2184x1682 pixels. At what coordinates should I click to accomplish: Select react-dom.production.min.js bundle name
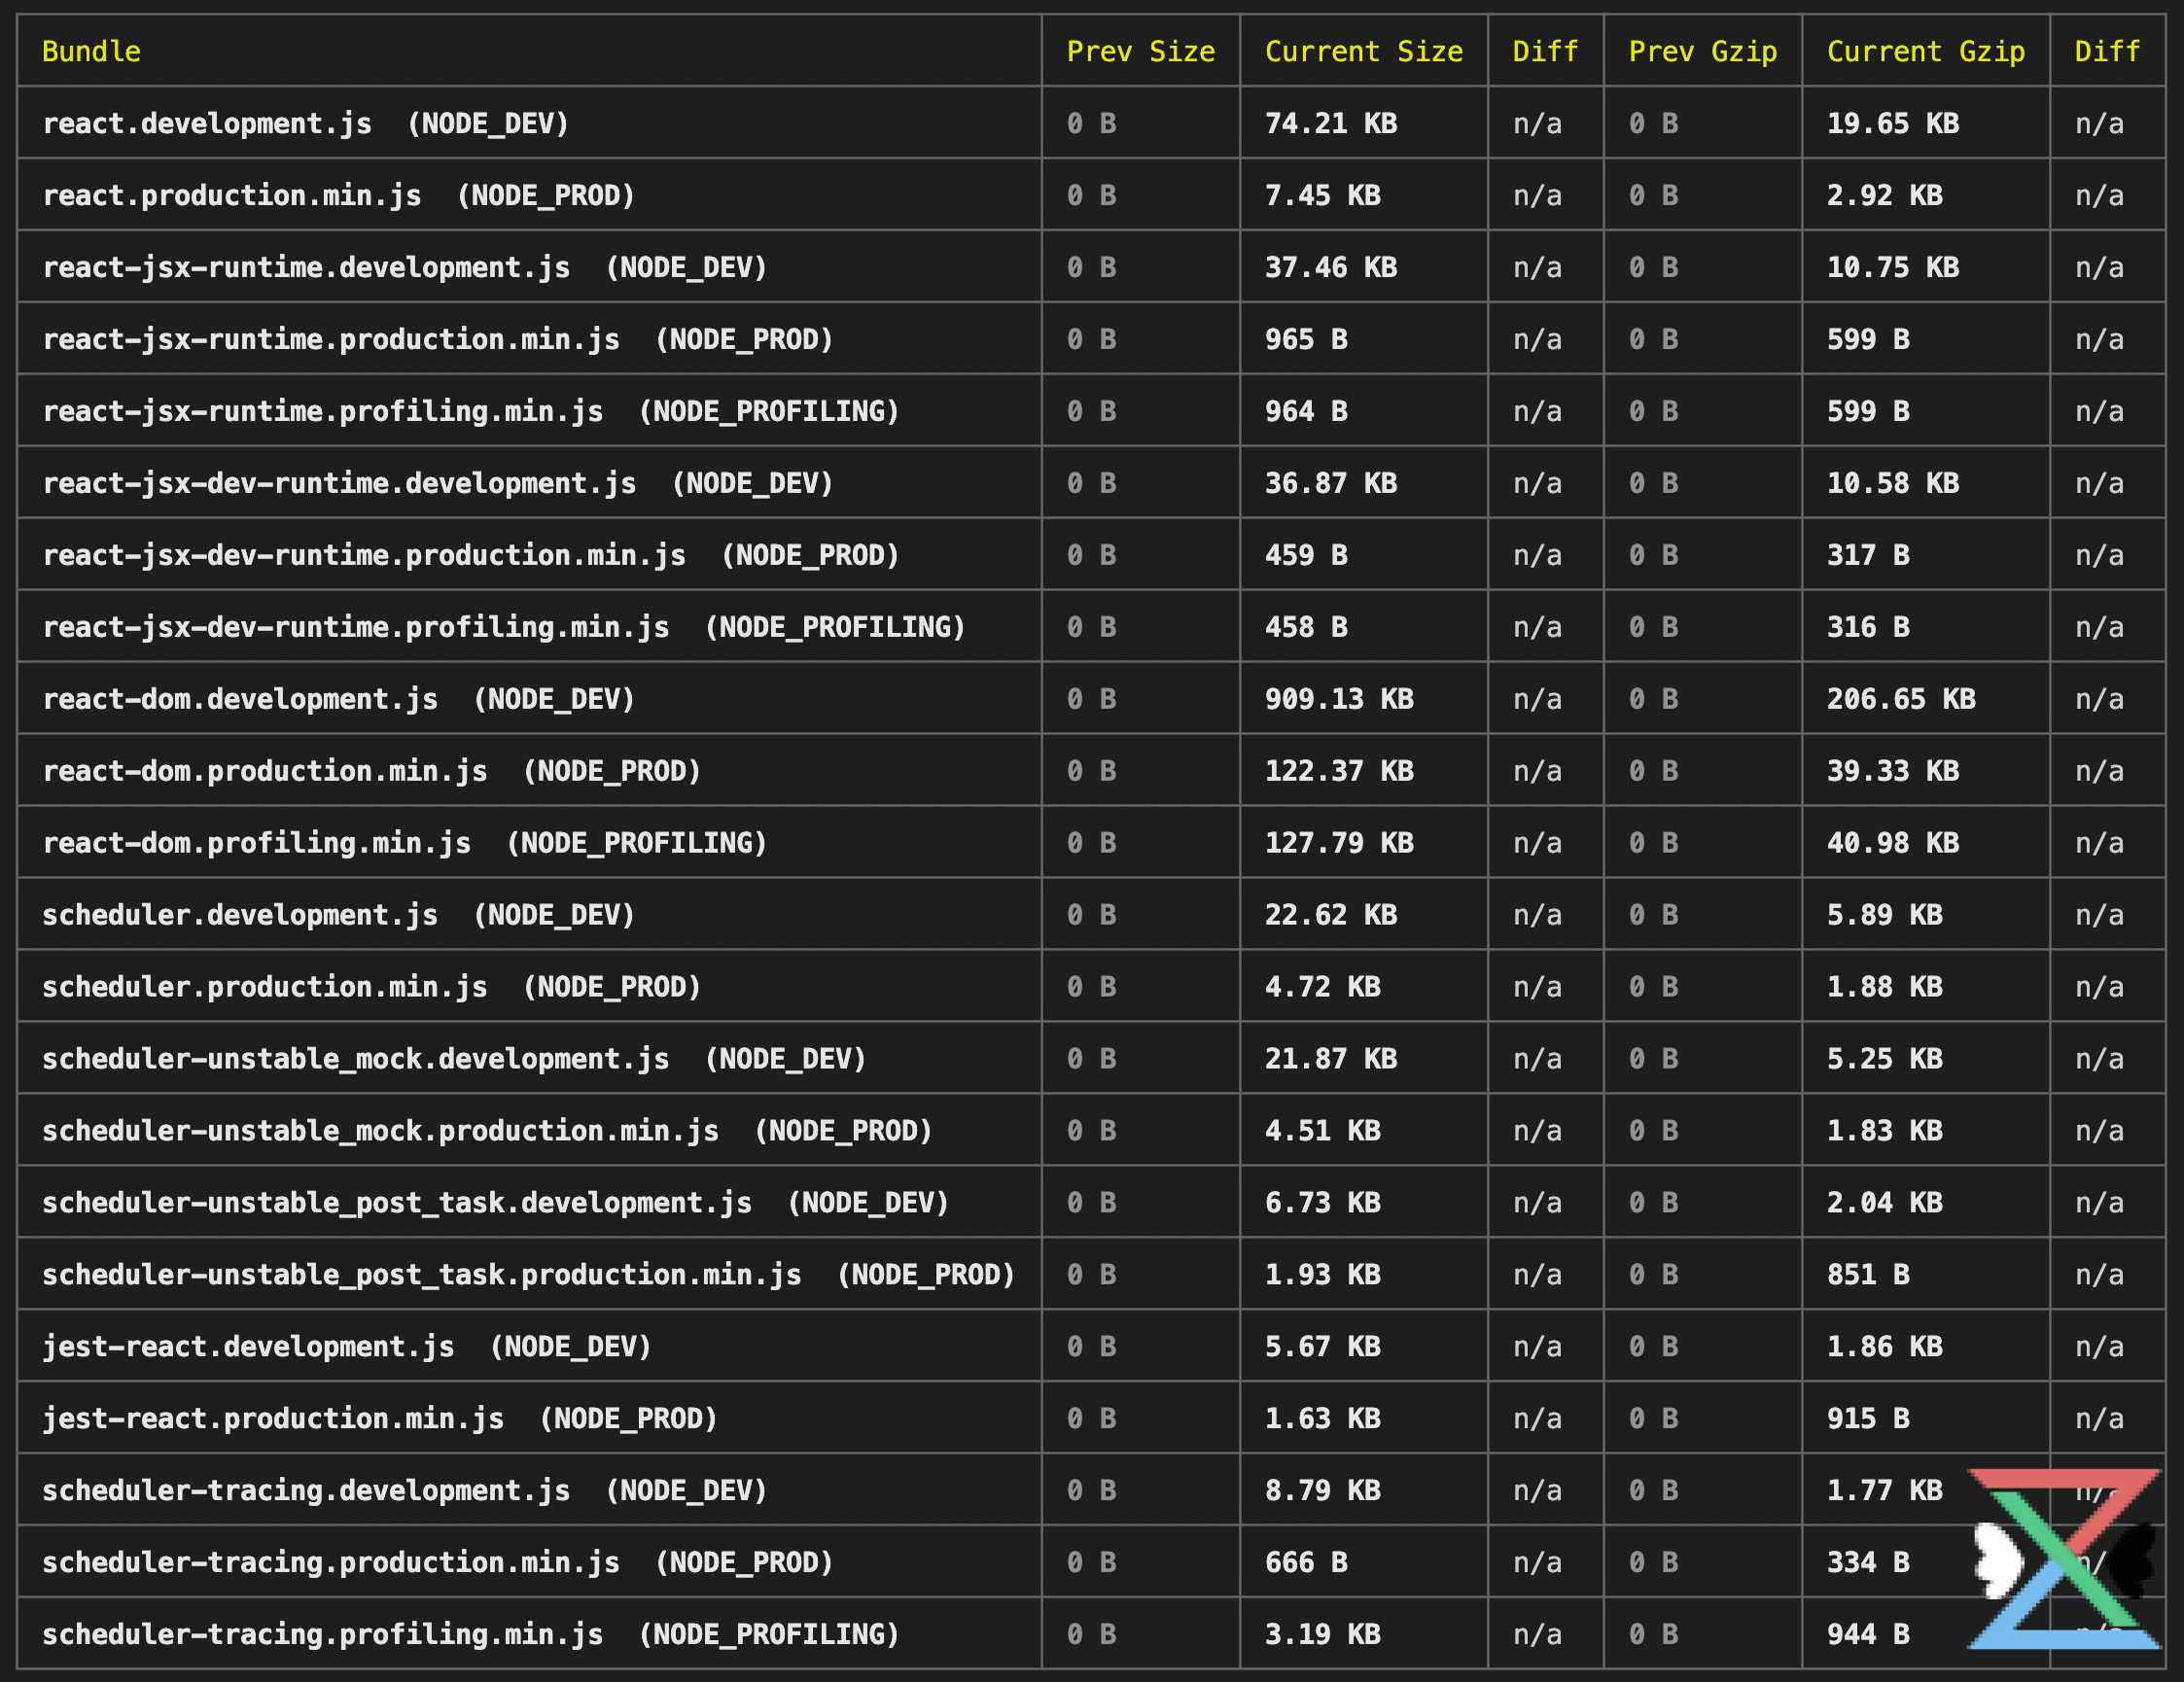click(265, 771)
